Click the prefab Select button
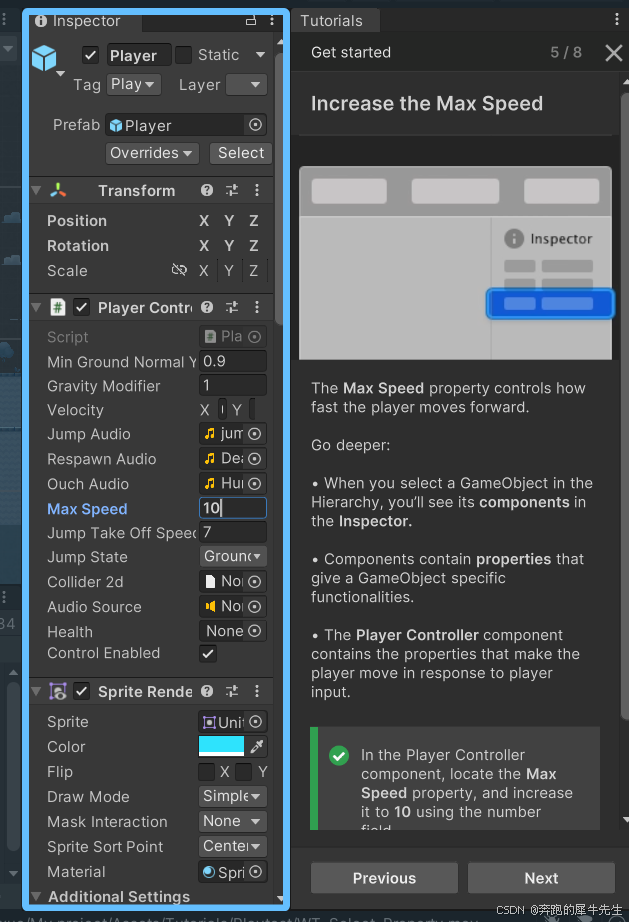The image size is (629, 922). point(240,153)
